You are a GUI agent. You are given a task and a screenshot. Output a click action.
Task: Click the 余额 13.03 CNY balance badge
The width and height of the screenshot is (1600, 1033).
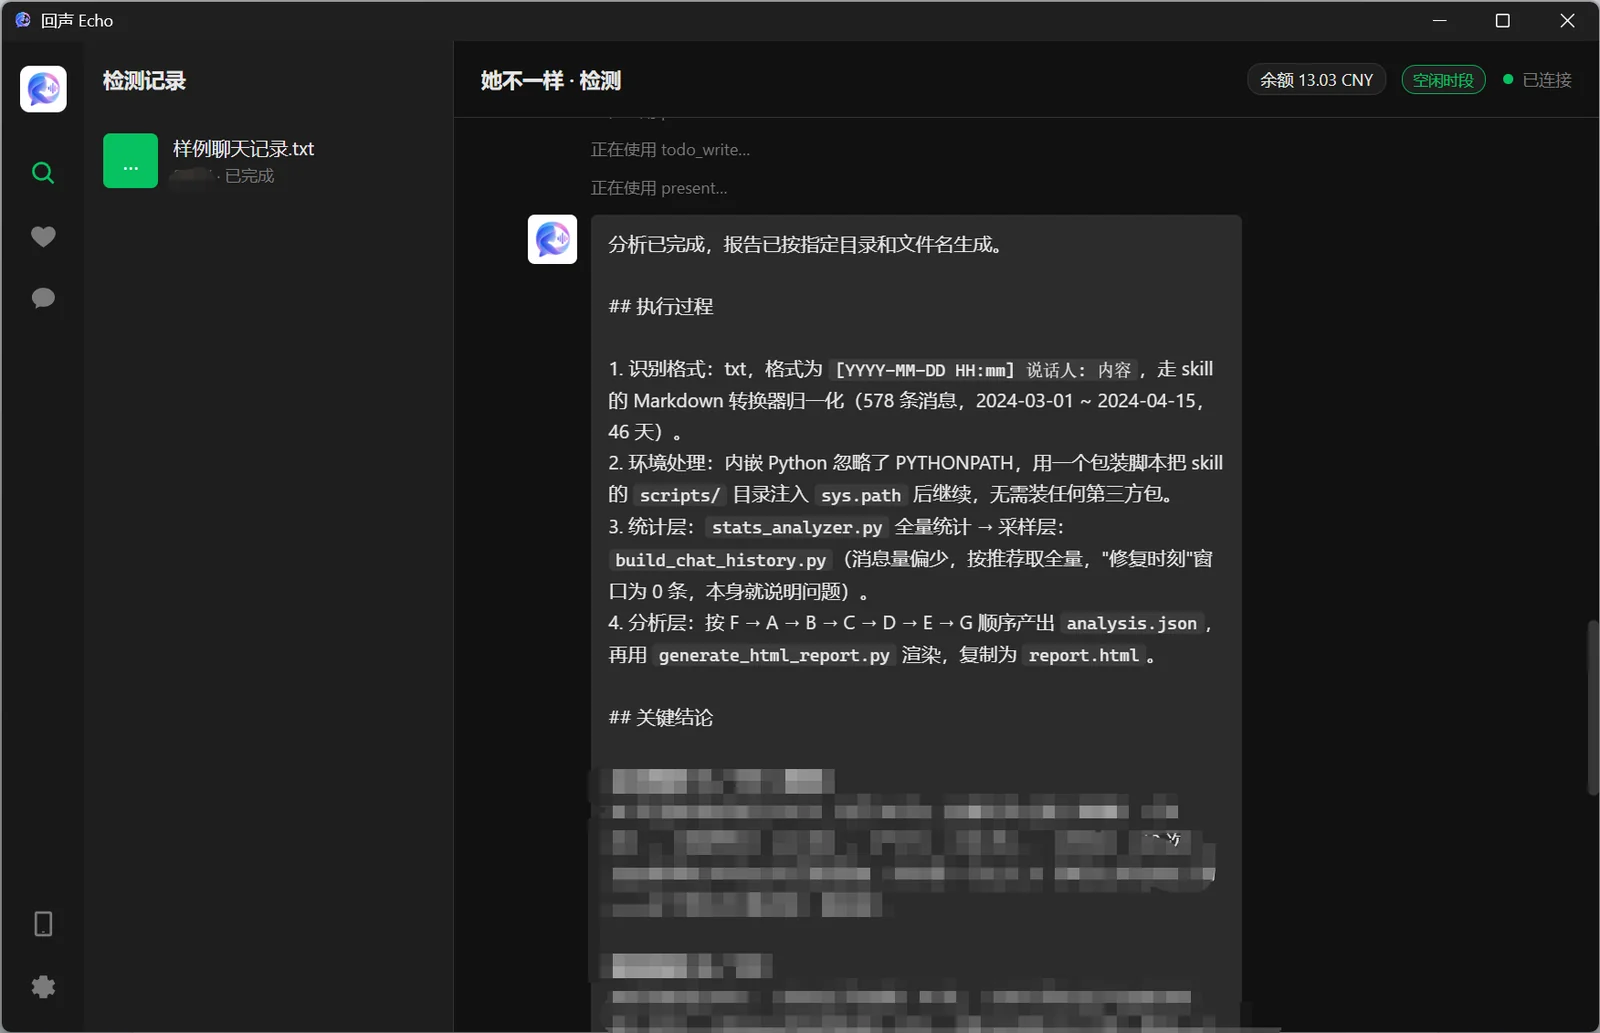pyautogui.click(x=1316, y=80)
